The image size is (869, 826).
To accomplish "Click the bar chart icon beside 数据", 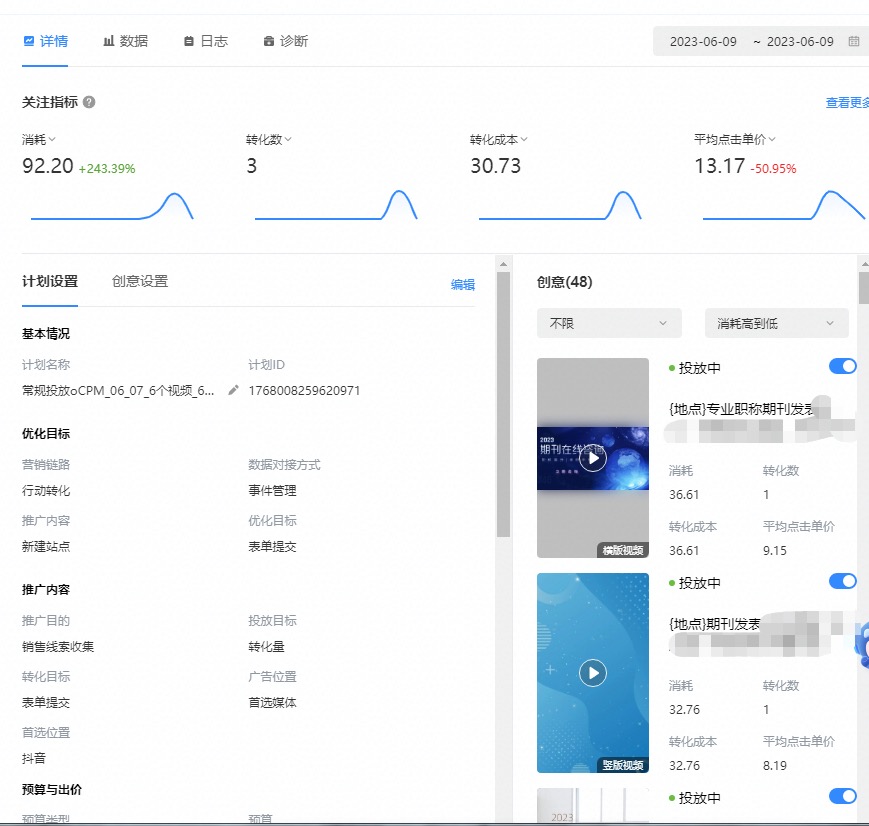I will click(109, 41).
